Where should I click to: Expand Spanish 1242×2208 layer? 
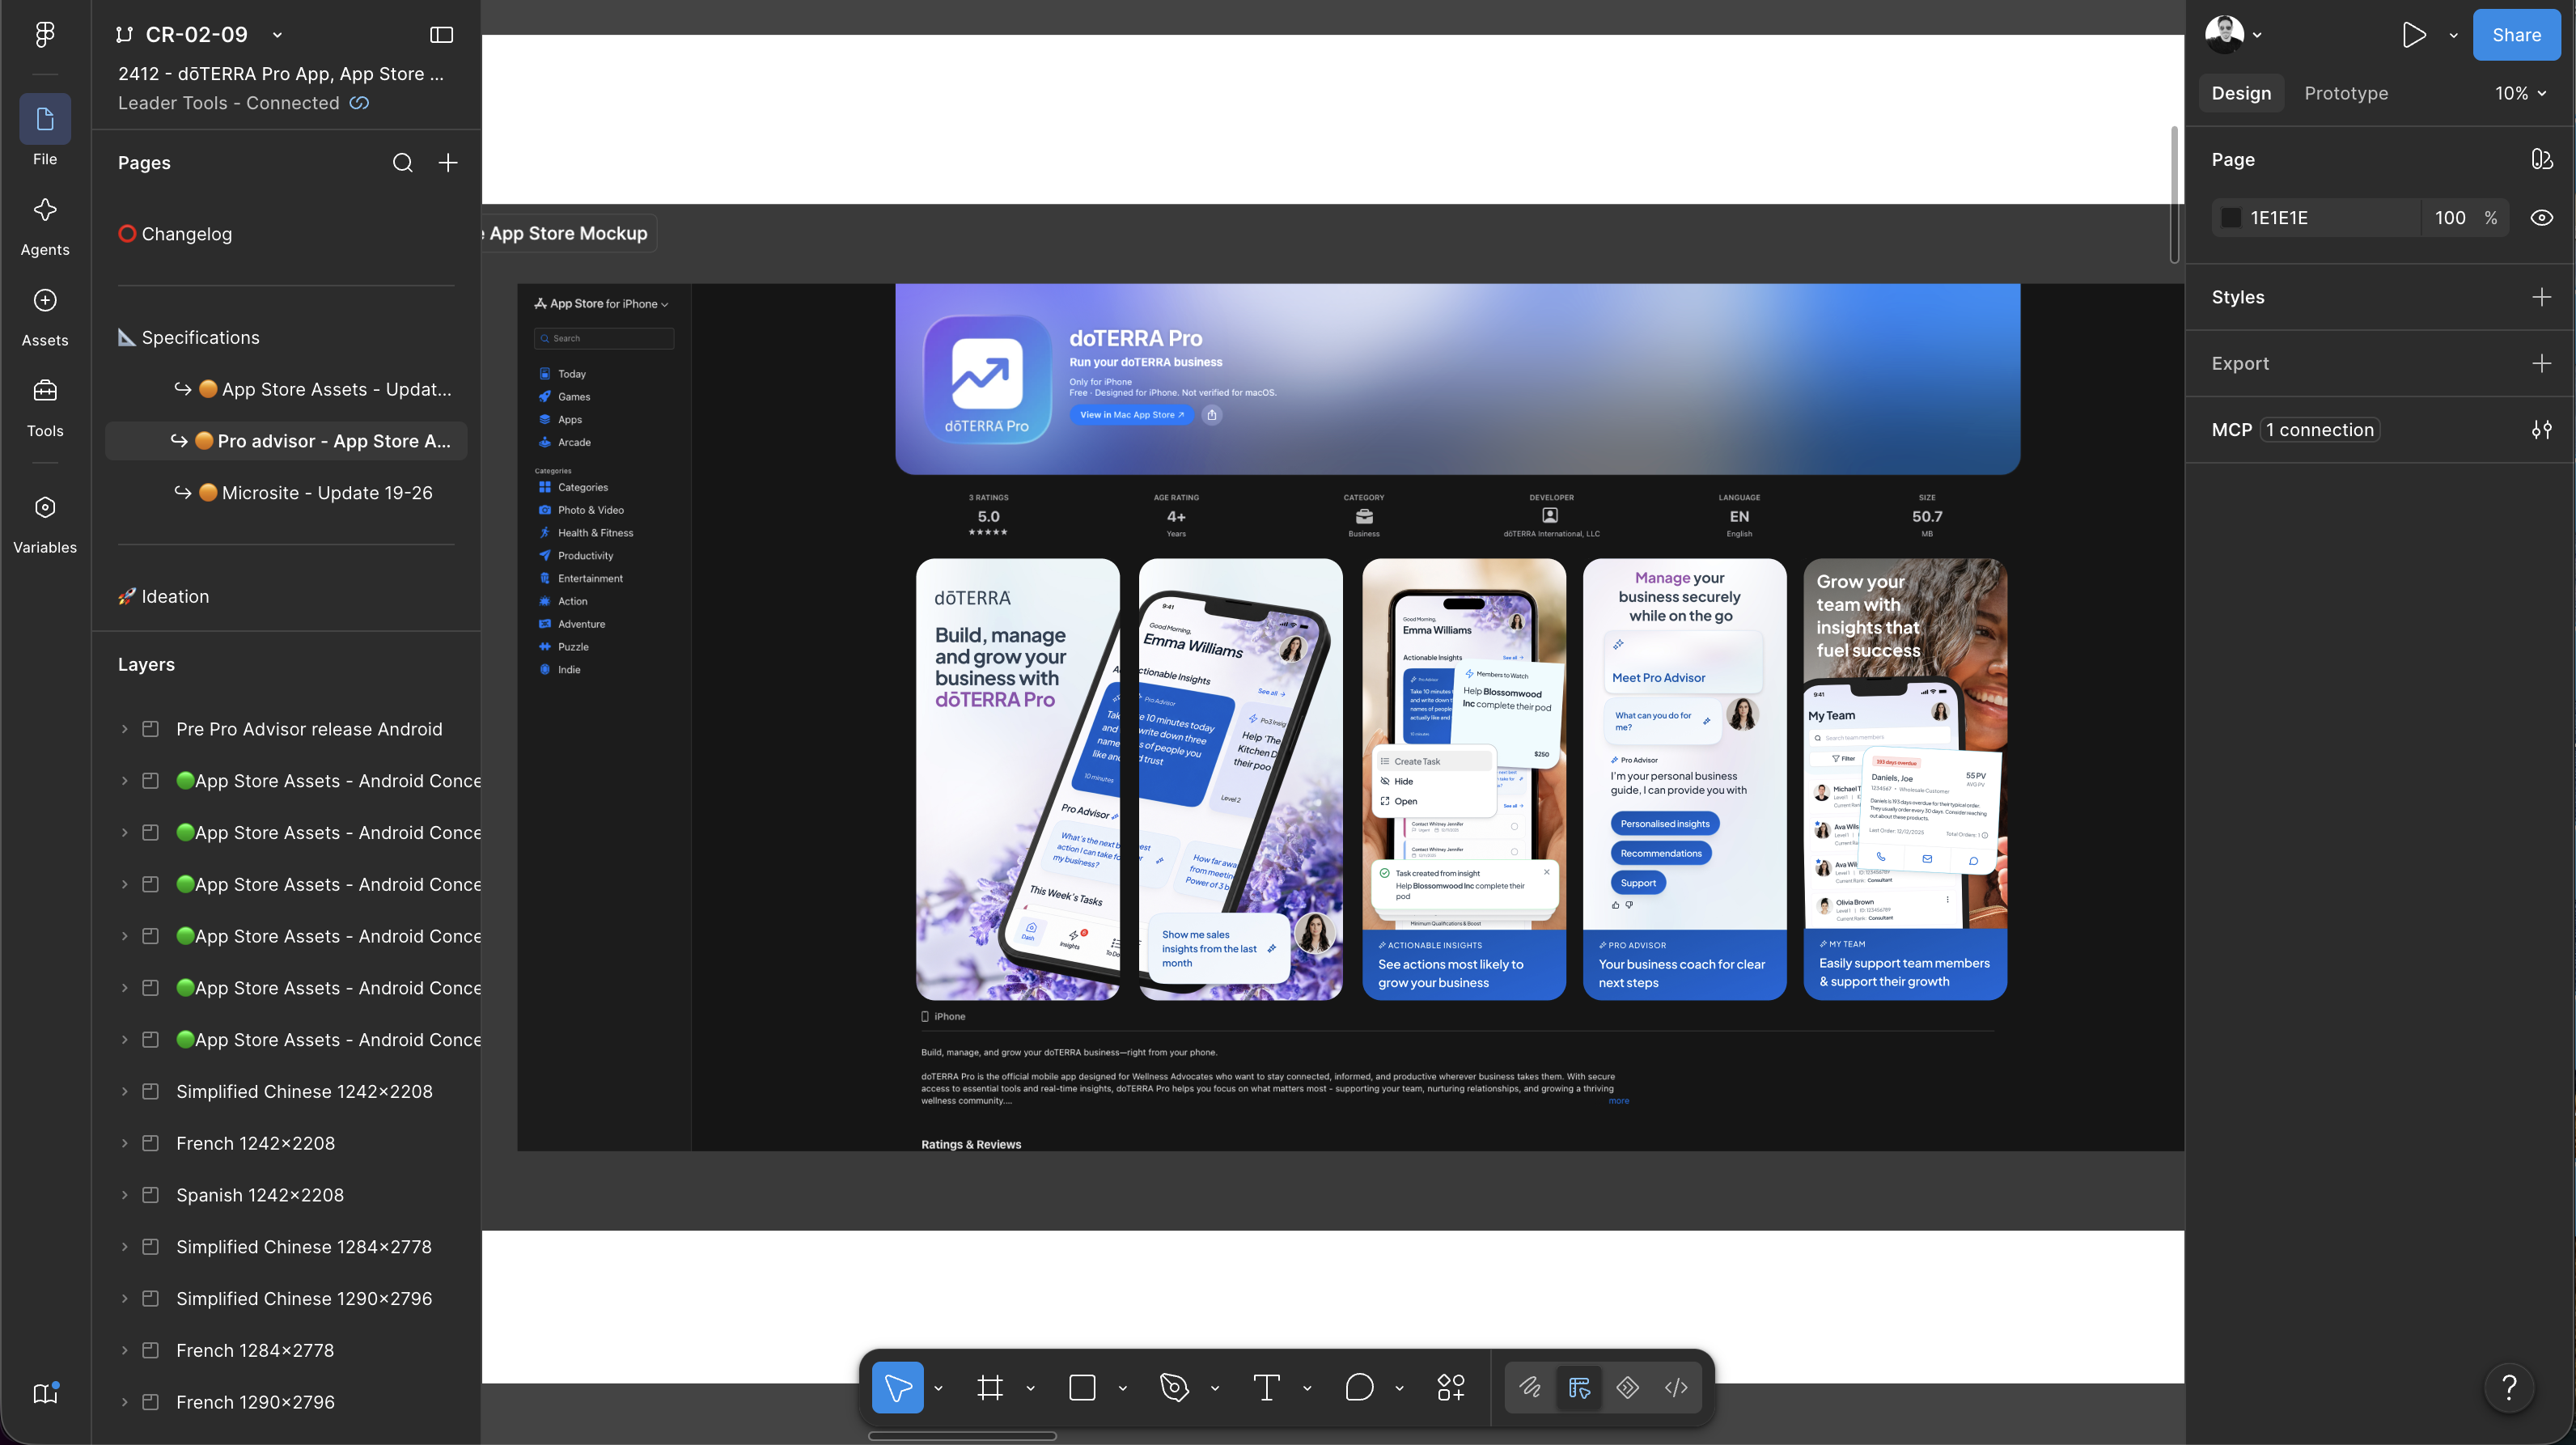tap(124, 1195)
